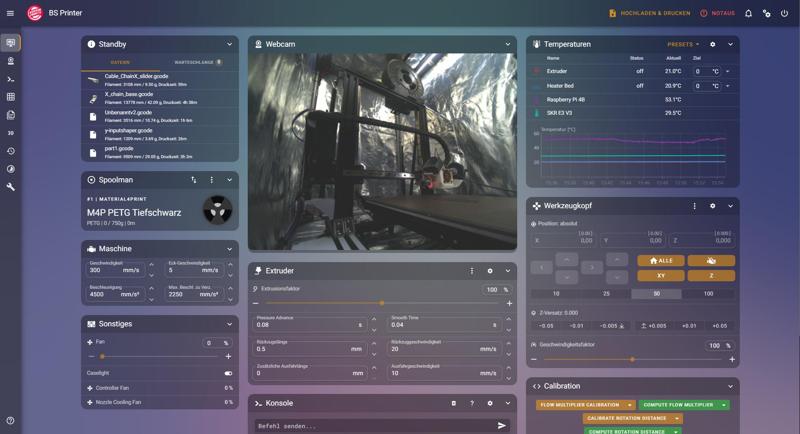Open the Webcam page in sidebar
Viewport: 800px width, 434px height.
[11, 61]
